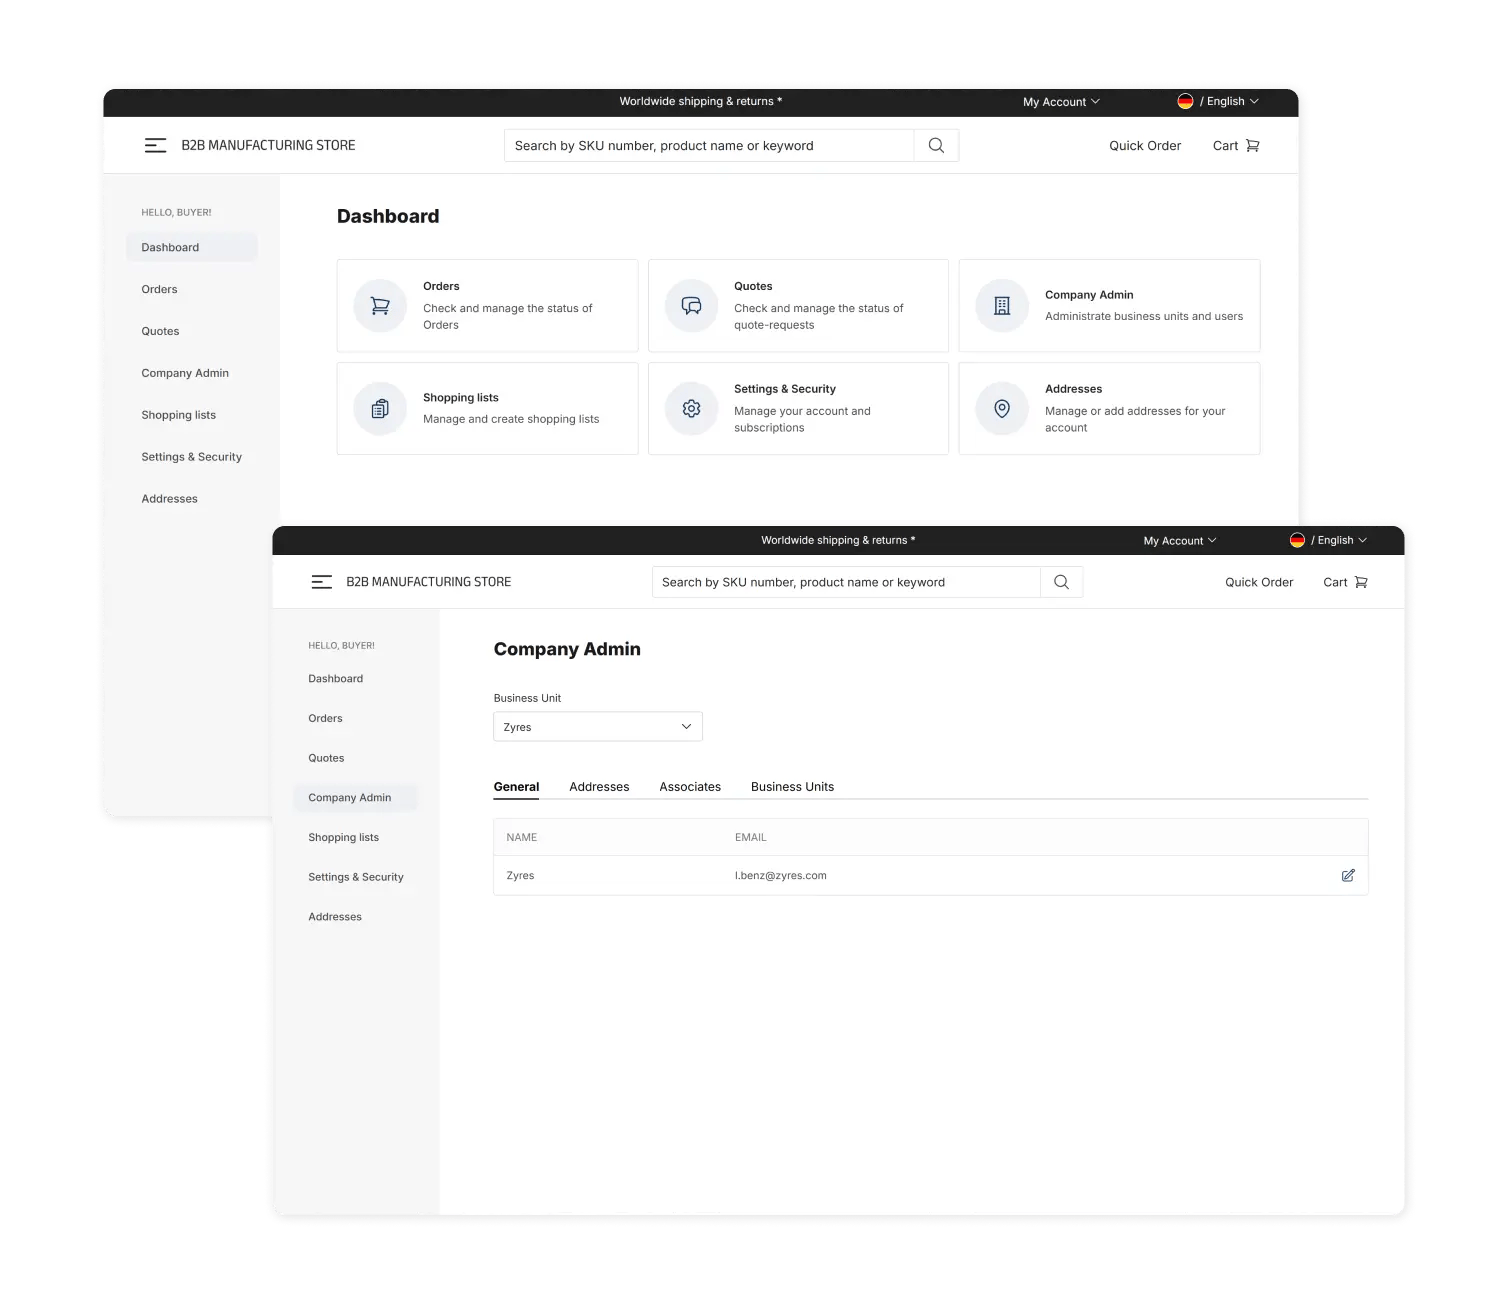Open Cart in the Dashboard window header
Image resolution: width=1508 pixels, height=1304 pixels.
click(x=1235, y=145)
